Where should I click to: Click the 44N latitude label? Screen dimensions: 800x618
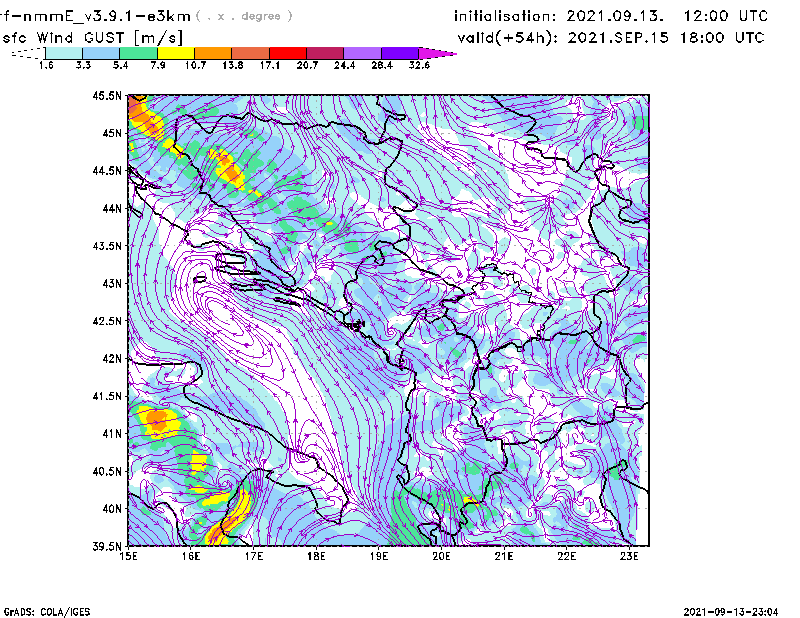pos(112,208)
